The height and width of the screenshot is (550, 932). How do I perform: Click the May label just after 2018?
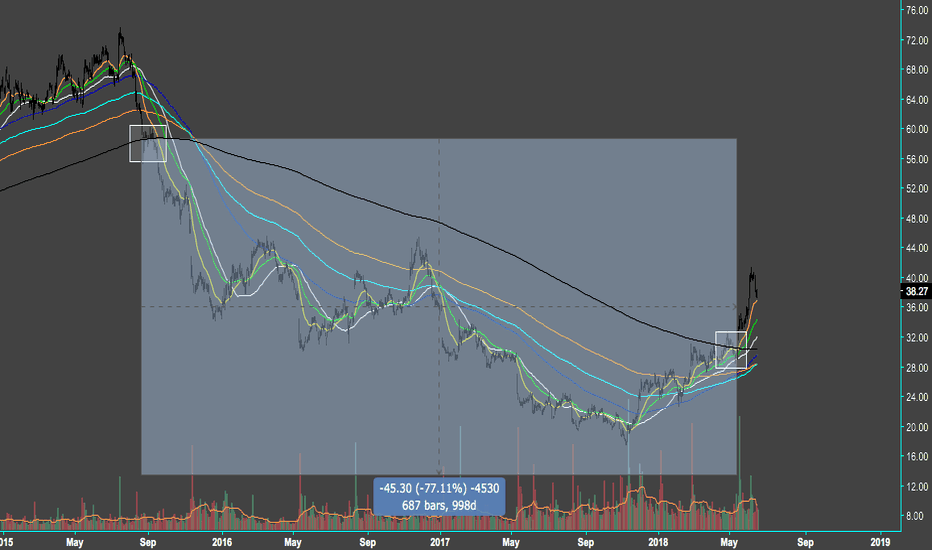click(729, 542)
